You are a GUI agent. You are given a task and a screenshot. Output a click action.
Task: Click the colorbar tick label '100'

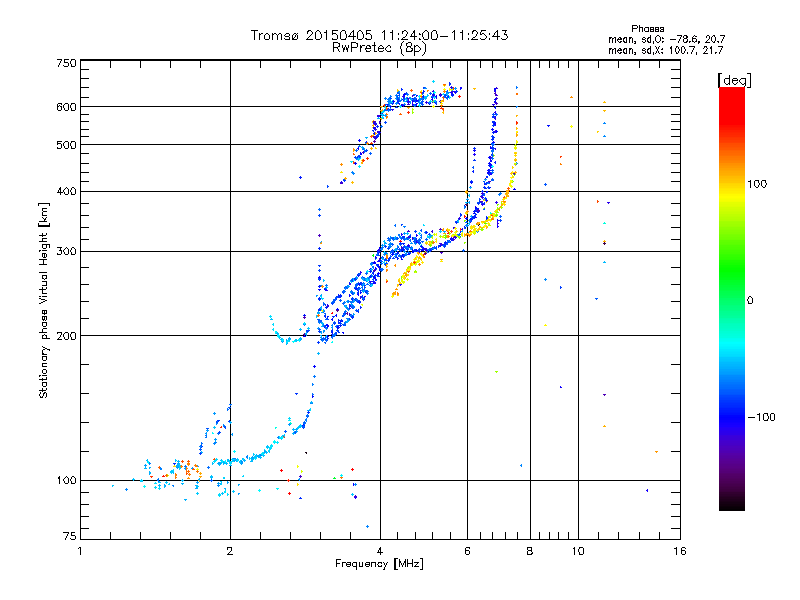click(757, 184)
